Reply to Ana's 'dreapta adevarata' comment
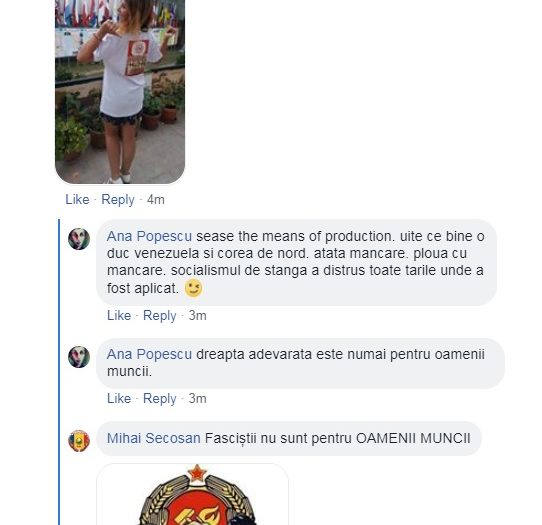542x525 pixels. point(159,399)
